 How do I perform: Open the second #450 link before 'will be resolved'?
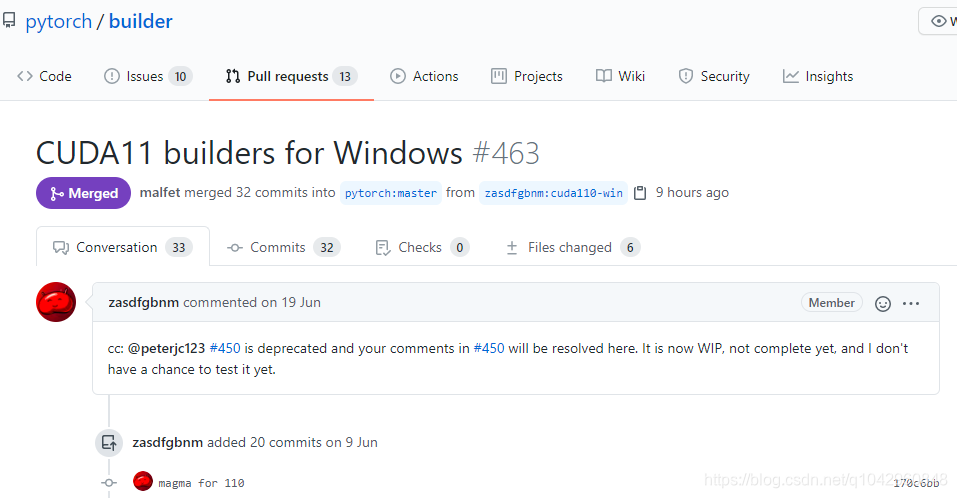pyautogui.click(x=489, y=348)
